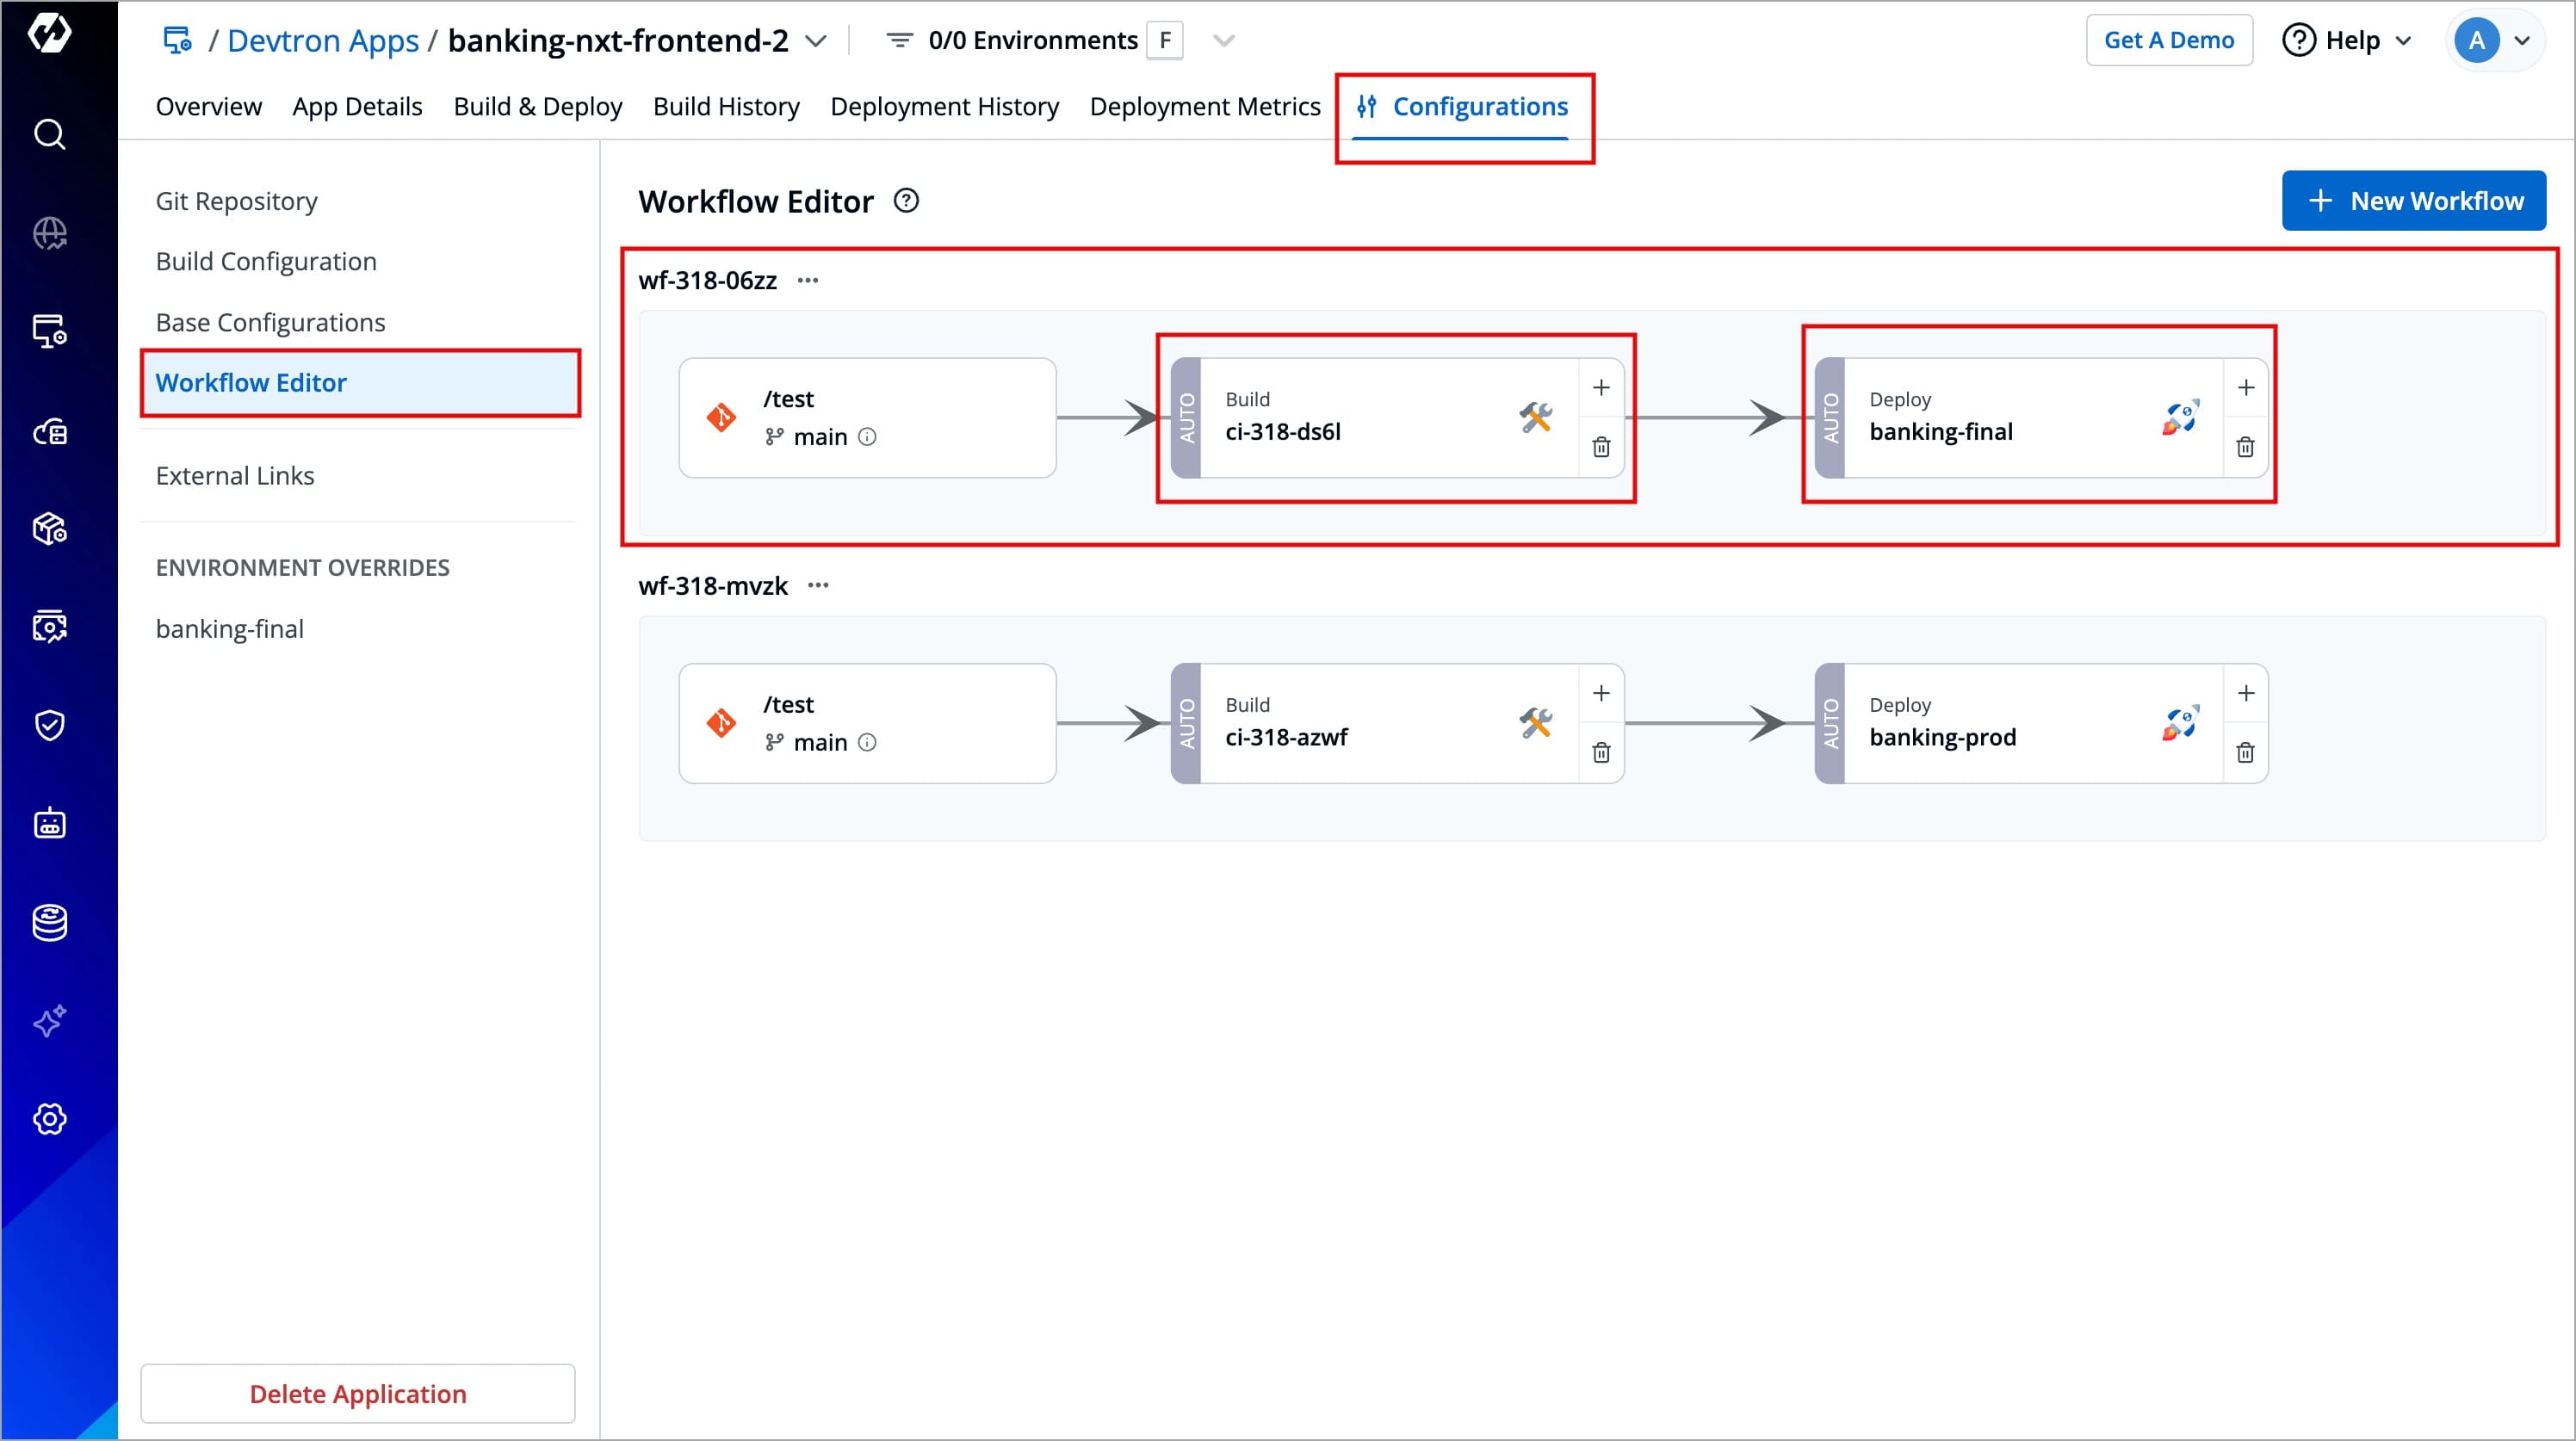This screenshot has height=1441, width=2576.
Task: Add node after ci-318-azwf build
Action: point(1601,693)
